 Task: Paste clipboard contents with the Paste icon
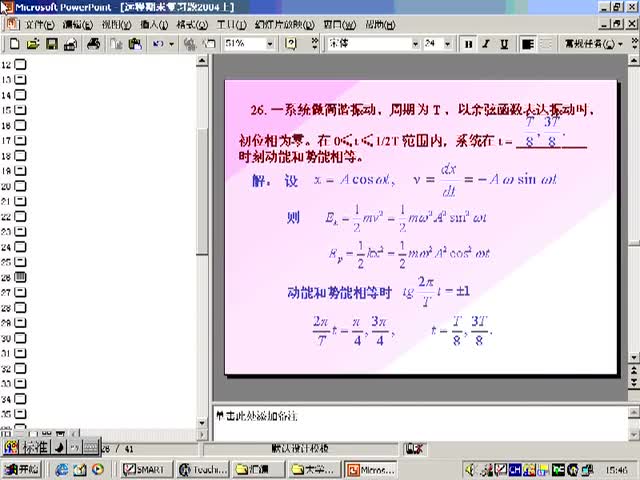click(135, 44)
